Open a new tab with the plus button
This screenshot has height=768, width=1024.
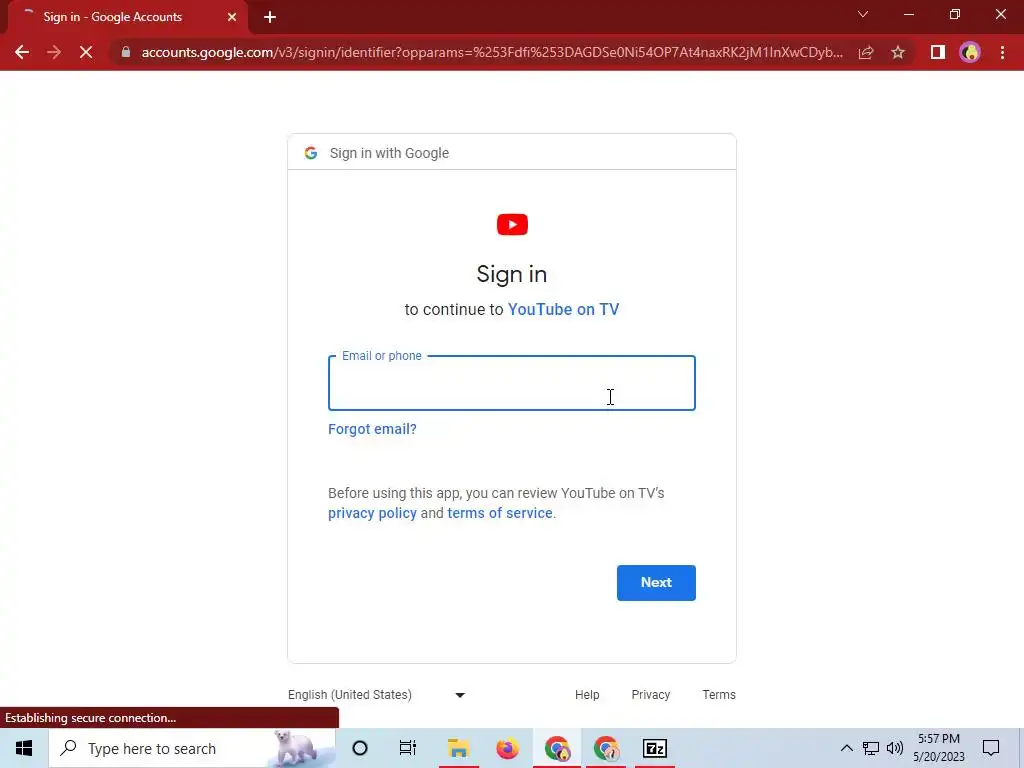coord(270,17)
